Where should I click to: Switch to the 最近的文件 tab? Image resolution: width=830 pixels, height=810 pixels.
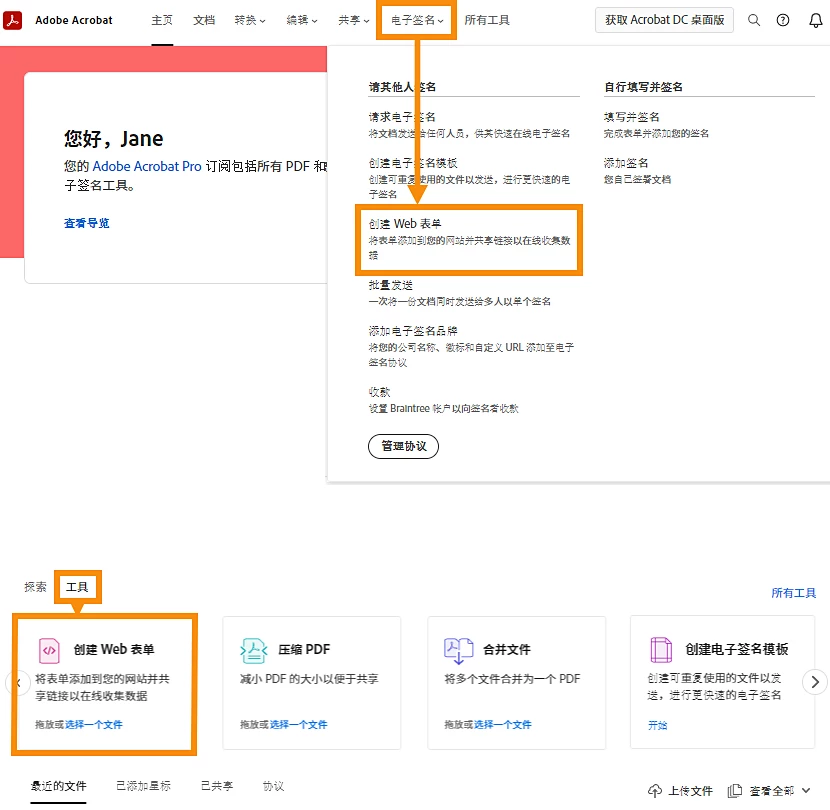[58, 786]
